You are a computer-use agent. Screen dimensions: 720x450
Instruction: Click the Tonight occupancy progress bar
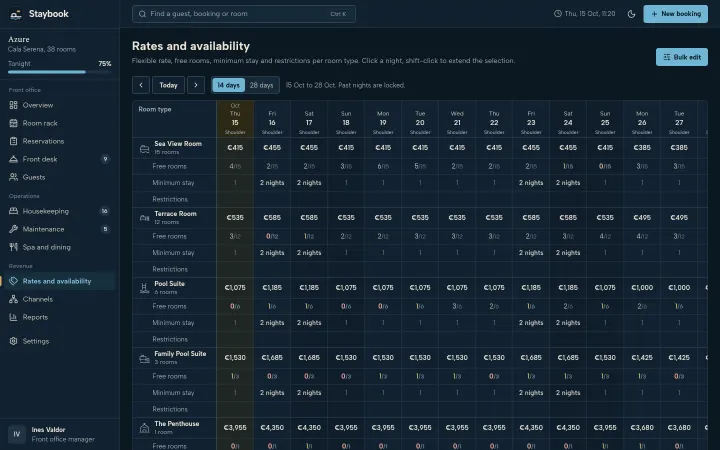(x=59, y=72)
